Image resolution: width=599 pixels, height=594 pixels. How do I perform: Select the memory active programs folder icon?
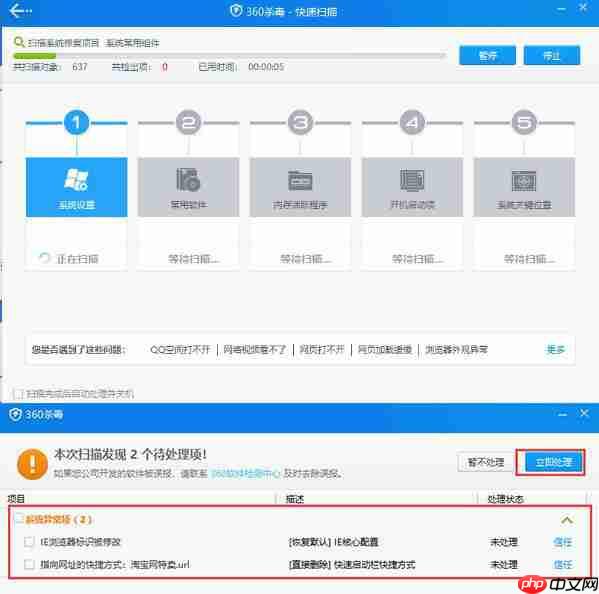[x=300, y=180]
